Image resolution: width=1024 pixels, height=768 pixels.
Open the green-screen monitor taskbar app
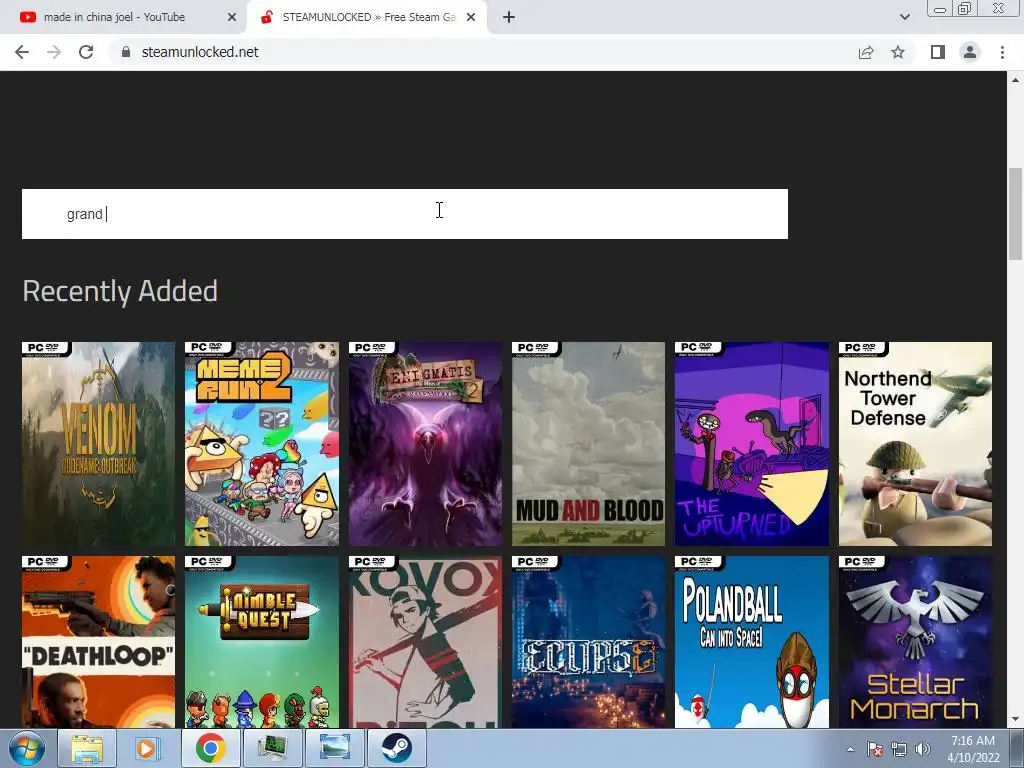click(272, 748)
